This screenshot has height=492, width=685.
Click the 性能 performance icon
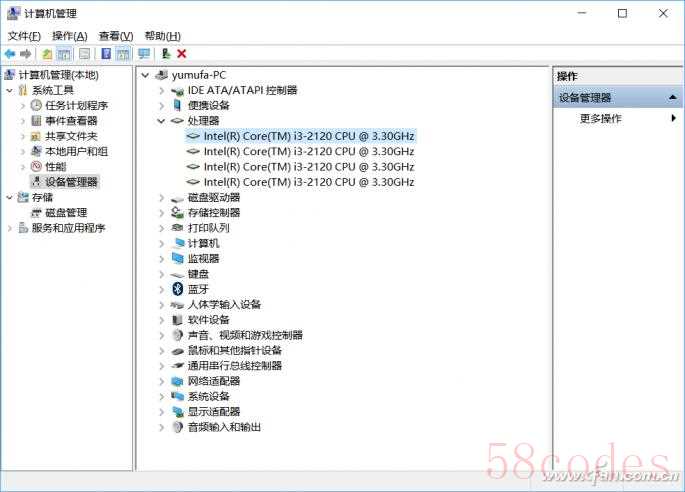pos(36,166)
